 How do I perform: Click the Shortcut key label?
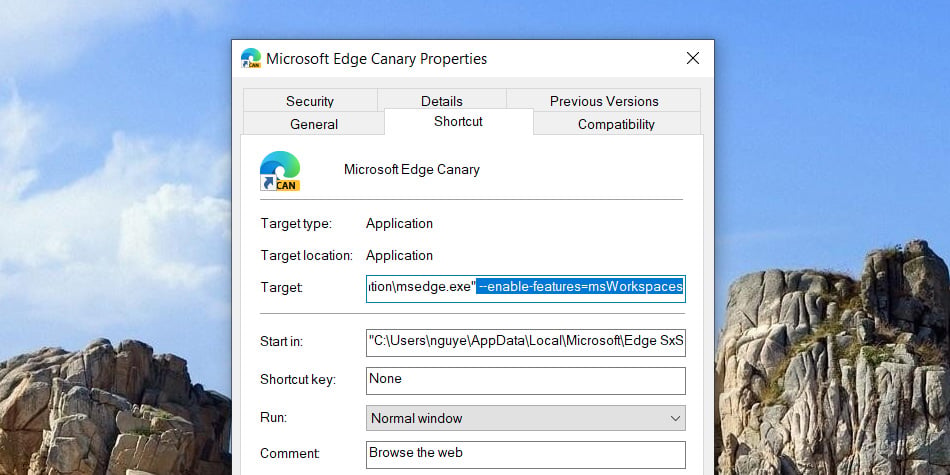coord(297,380)
